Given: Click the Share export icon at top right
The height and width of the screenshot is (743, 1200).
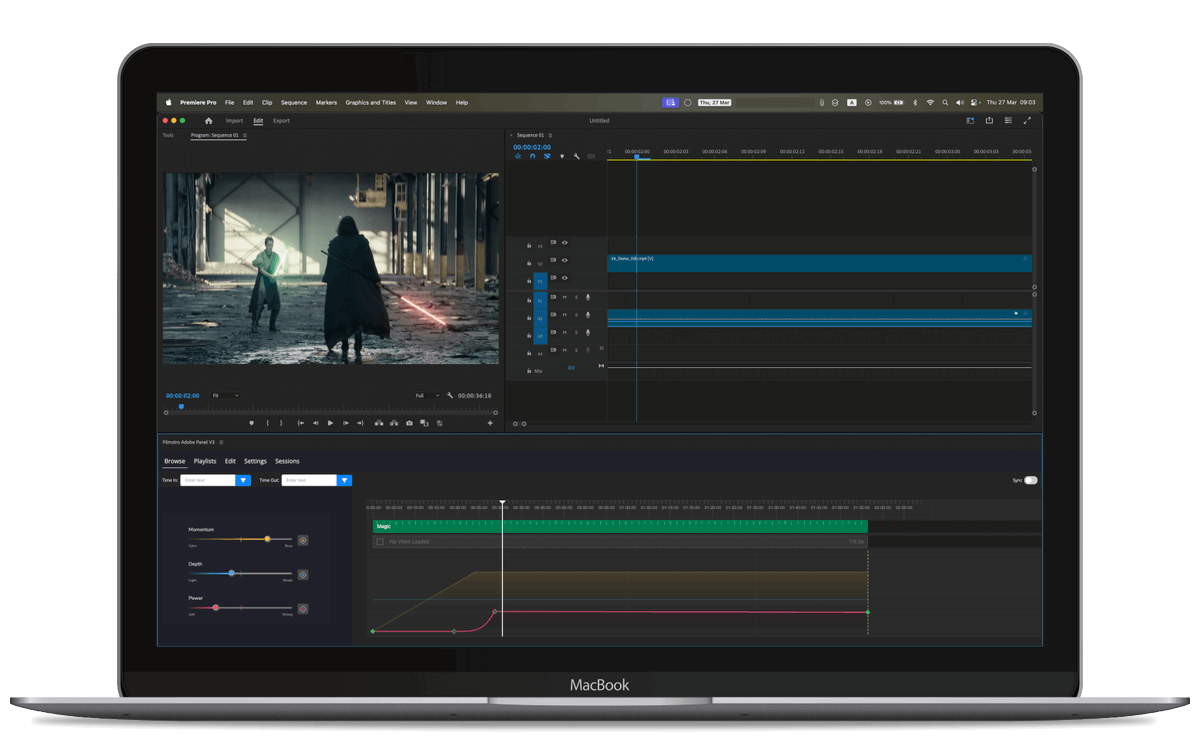Looking at the screenshot, I should pos(989,121).
